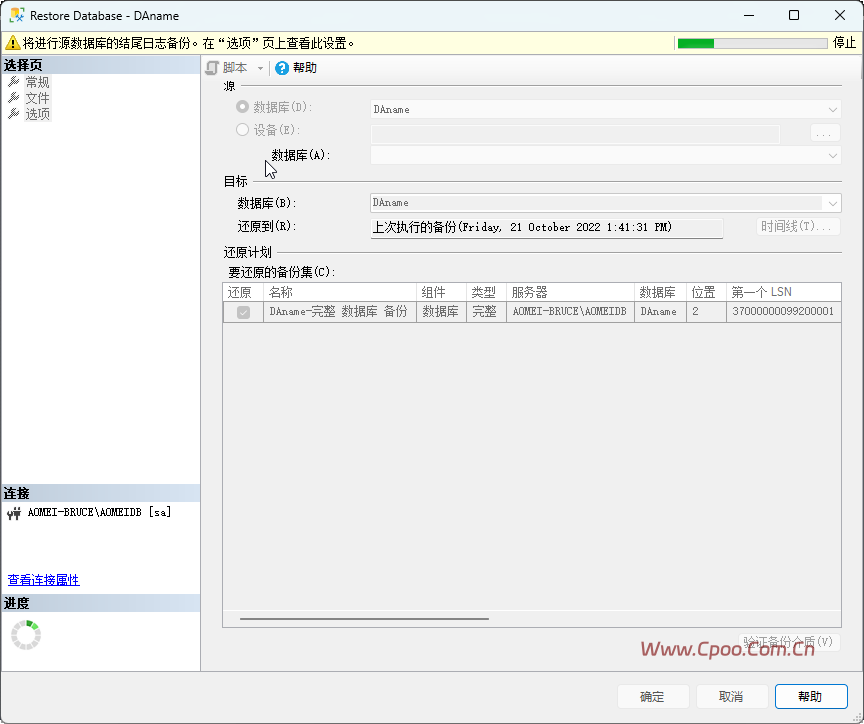
Task: Click the 名称 column header
Action: 340,292
